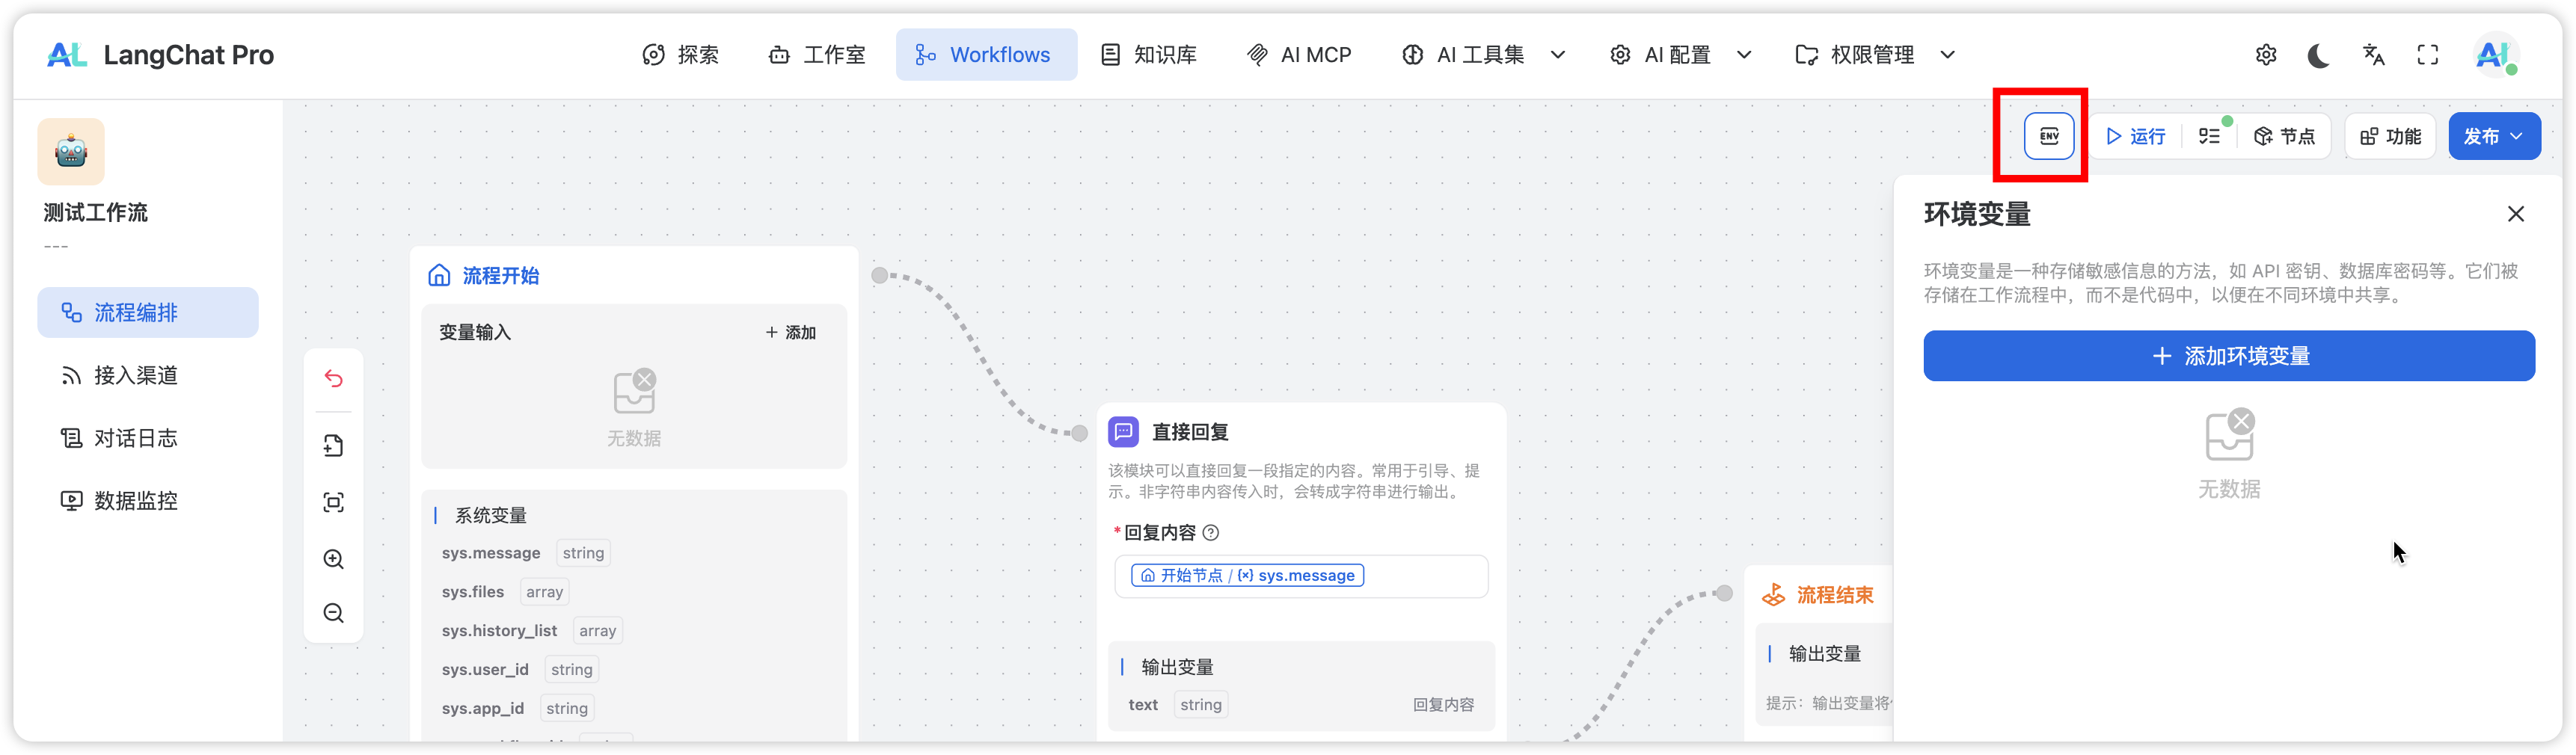This screenshot has height=755, width=2576.
Task: Toggle dark mode with the moon icon
Action: tap(2319, 55)
